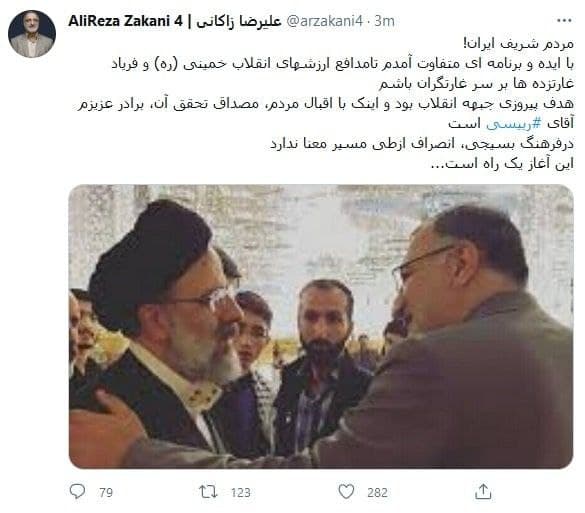Click the retweet count 123
Screen dimensions: 585x513
(x=240, y=492)
